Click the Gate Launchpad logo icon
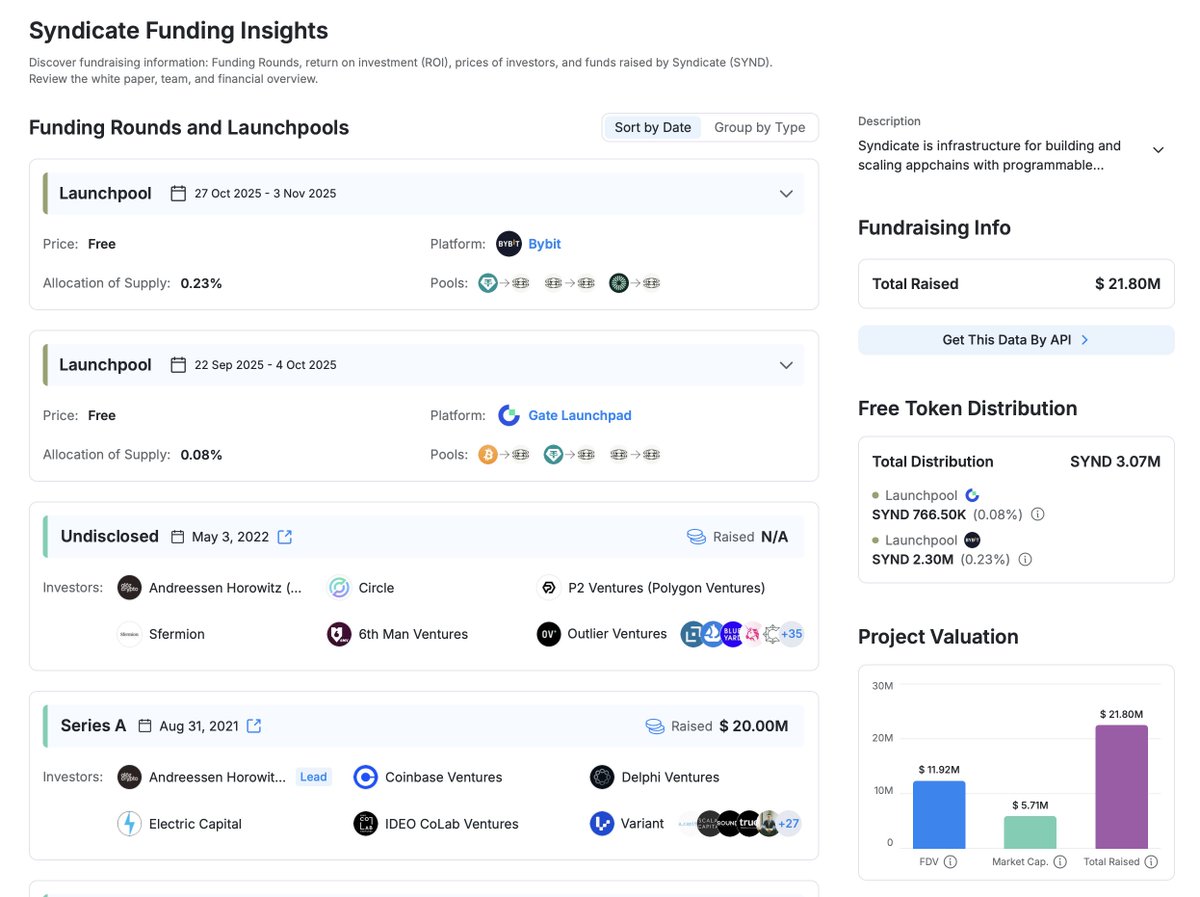1200x897 pixels. [x=509, y=416]
